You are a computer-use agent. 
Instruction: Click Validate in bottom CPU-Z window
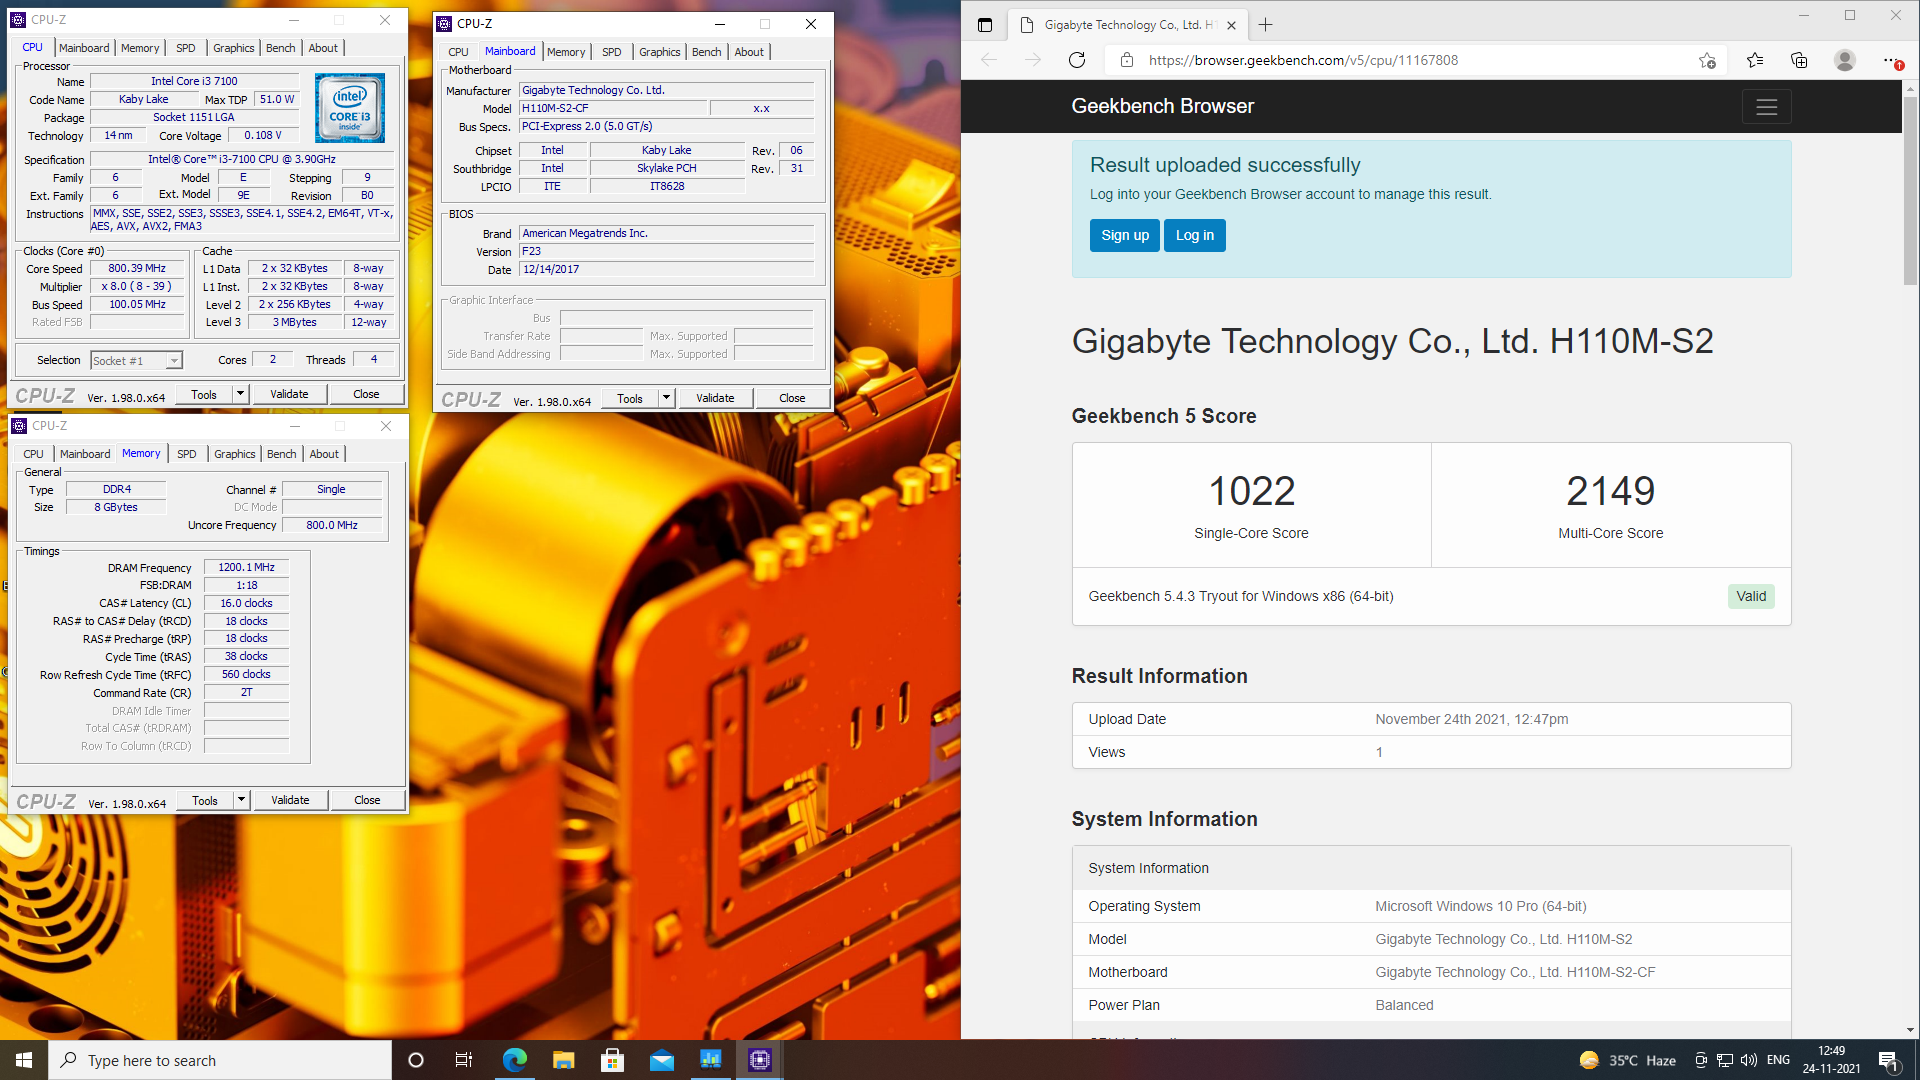pyautogui.click(x=290, y=800)
